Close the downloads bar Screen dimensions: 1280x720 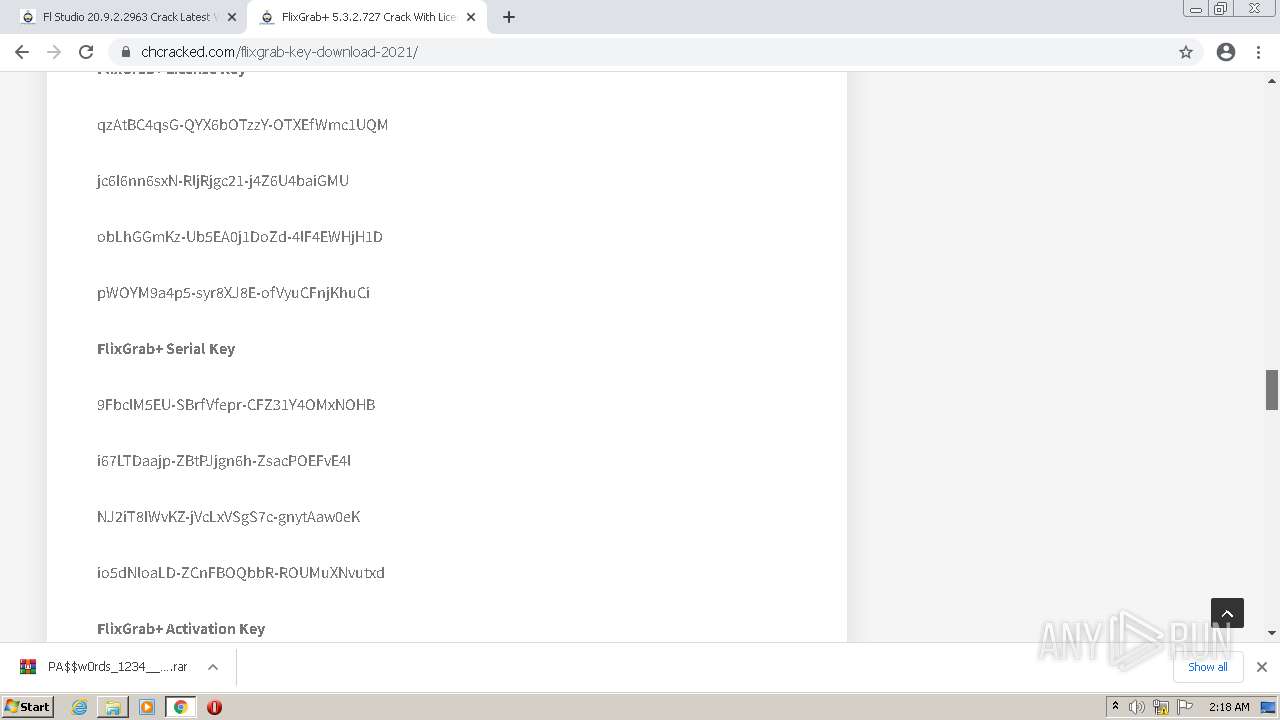(1261, 667)
